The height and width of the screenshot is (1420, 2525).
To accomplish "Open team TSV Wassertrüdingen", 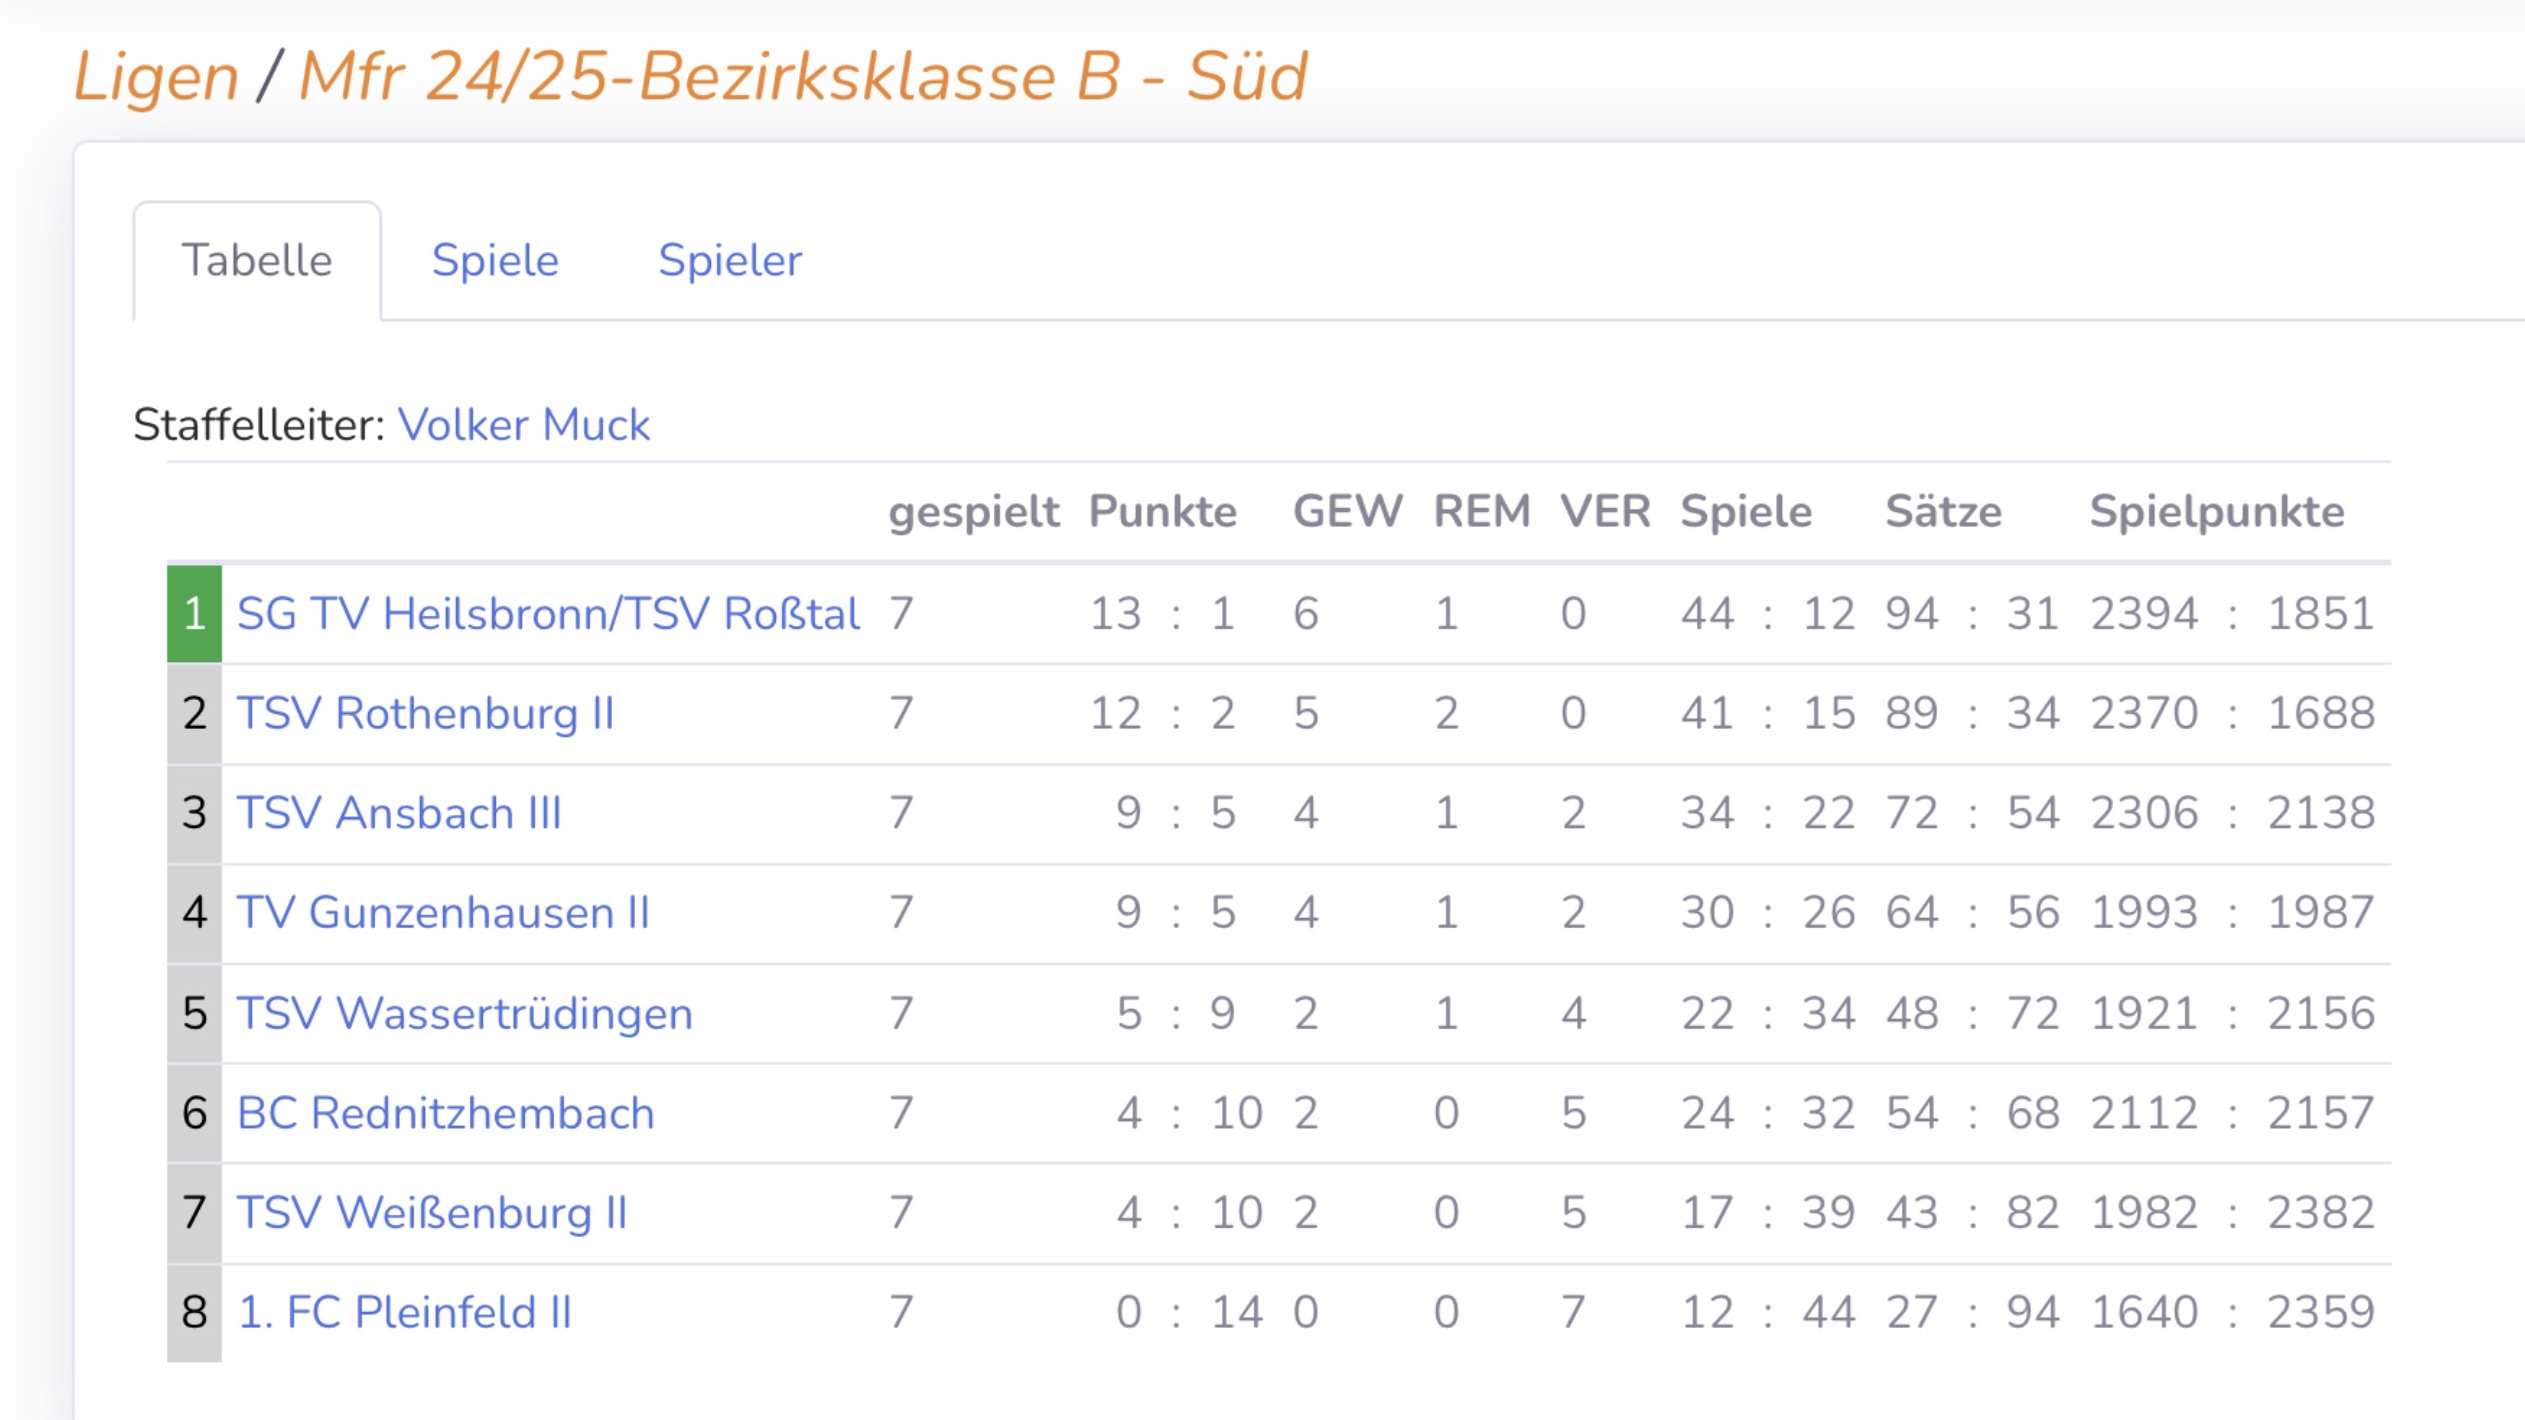I will click(x=464, y=1013).
